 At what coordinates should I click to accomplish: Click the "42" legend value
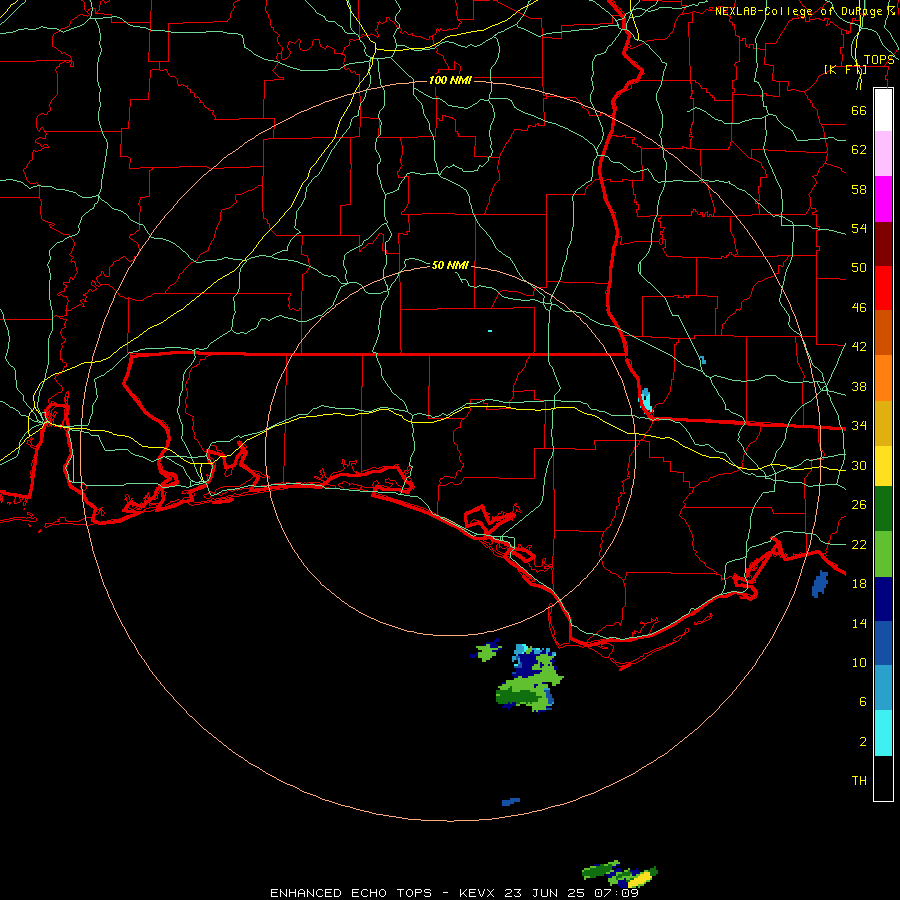point(859,346)
